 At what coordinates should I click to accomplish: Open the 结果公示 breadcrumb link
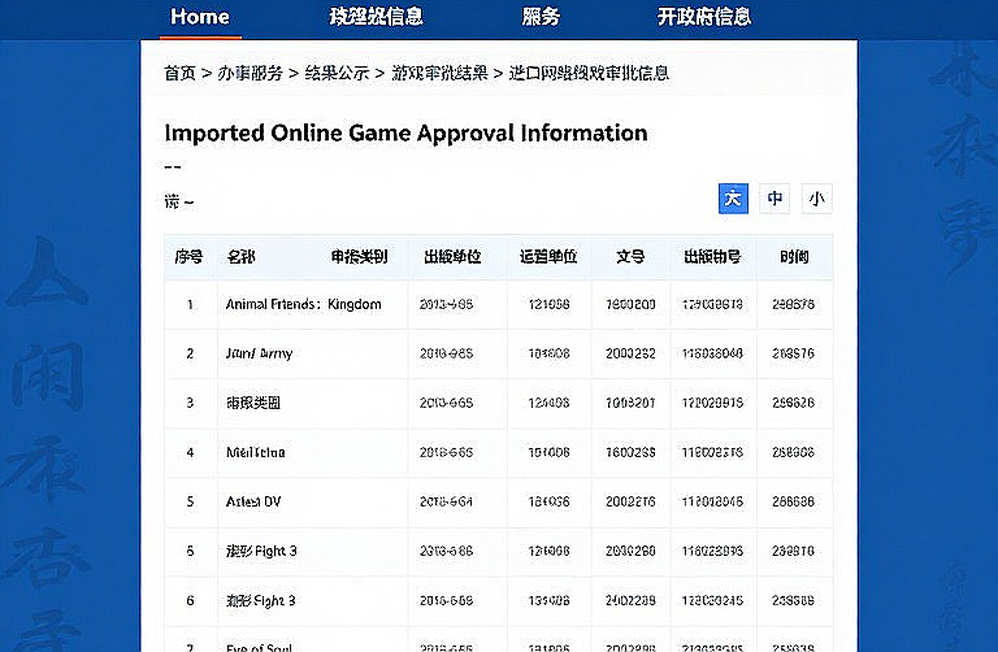tap(337, 73)
